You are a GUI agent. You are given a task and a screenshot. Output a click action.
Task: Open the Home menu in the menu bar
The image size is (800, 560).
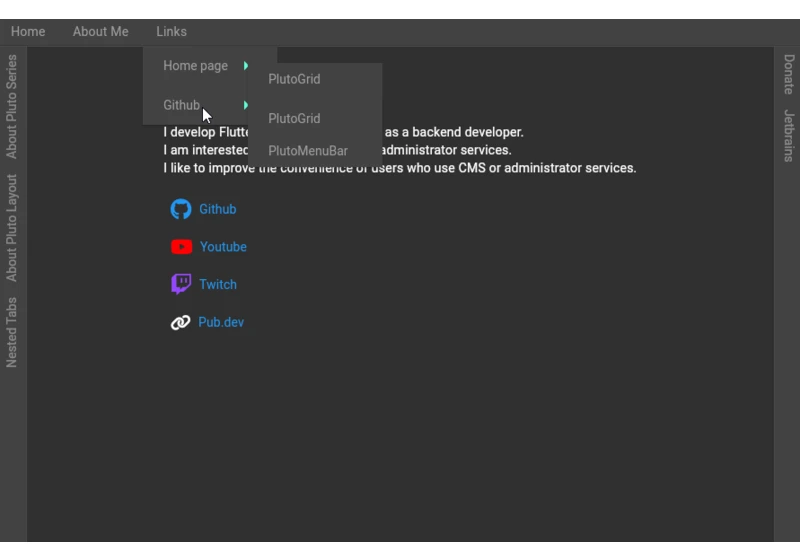point(28,32)
